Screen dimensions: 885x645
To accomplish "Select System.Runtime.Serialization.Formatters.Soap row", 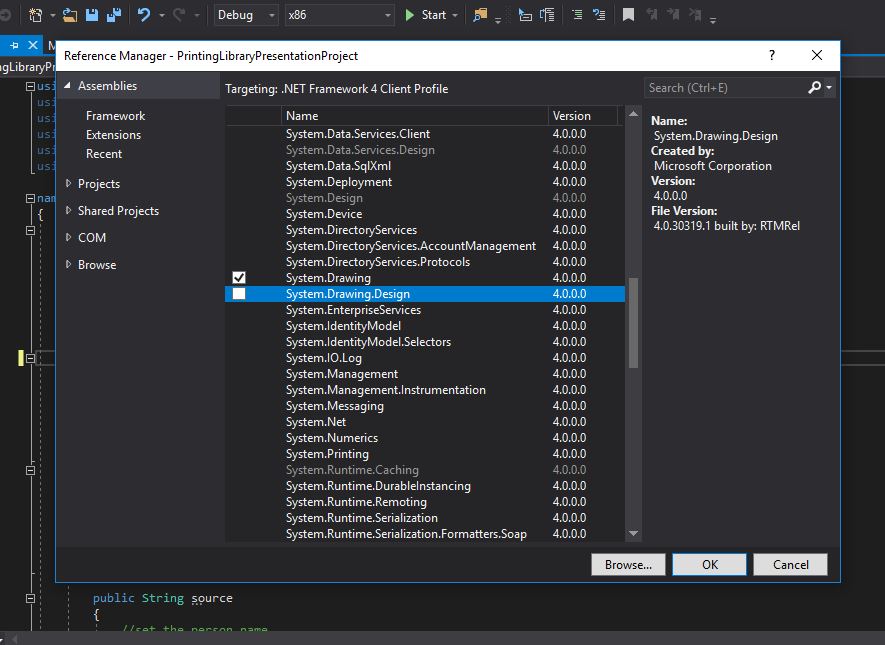I will click(x=425, y=534).
